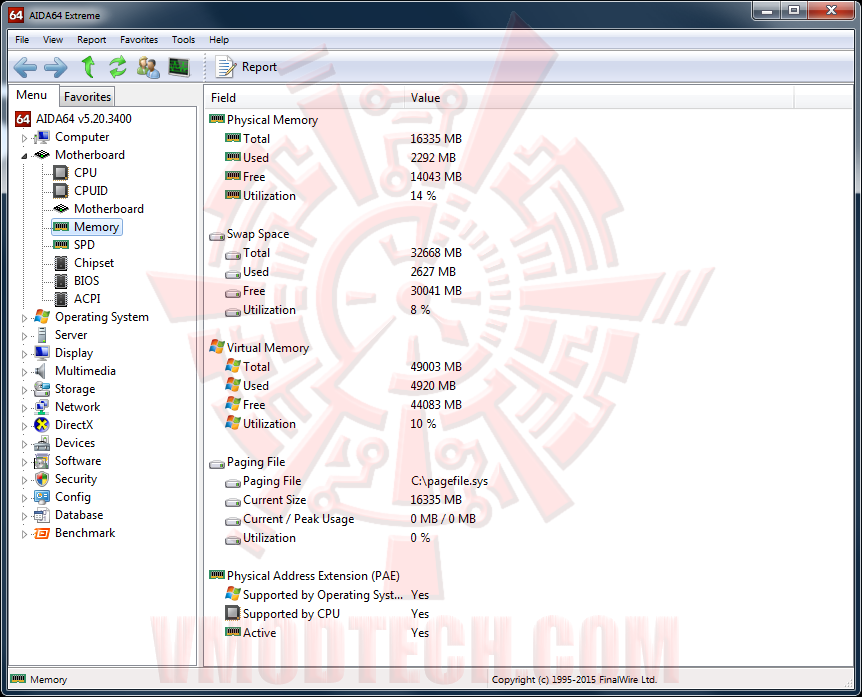
Task: Select the Physical Memory group header
Action: click(272, 120)
